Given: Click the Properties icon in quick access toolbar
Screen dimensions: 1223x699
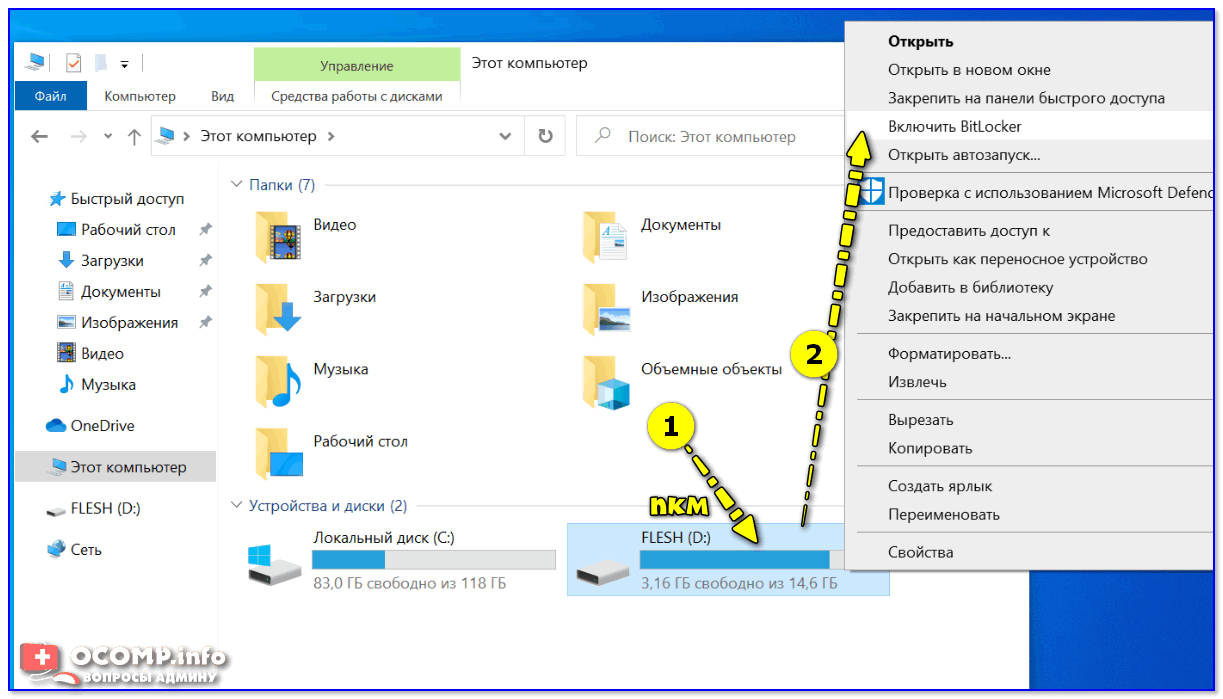Looking at the screenshot, I should click(74, 63).
